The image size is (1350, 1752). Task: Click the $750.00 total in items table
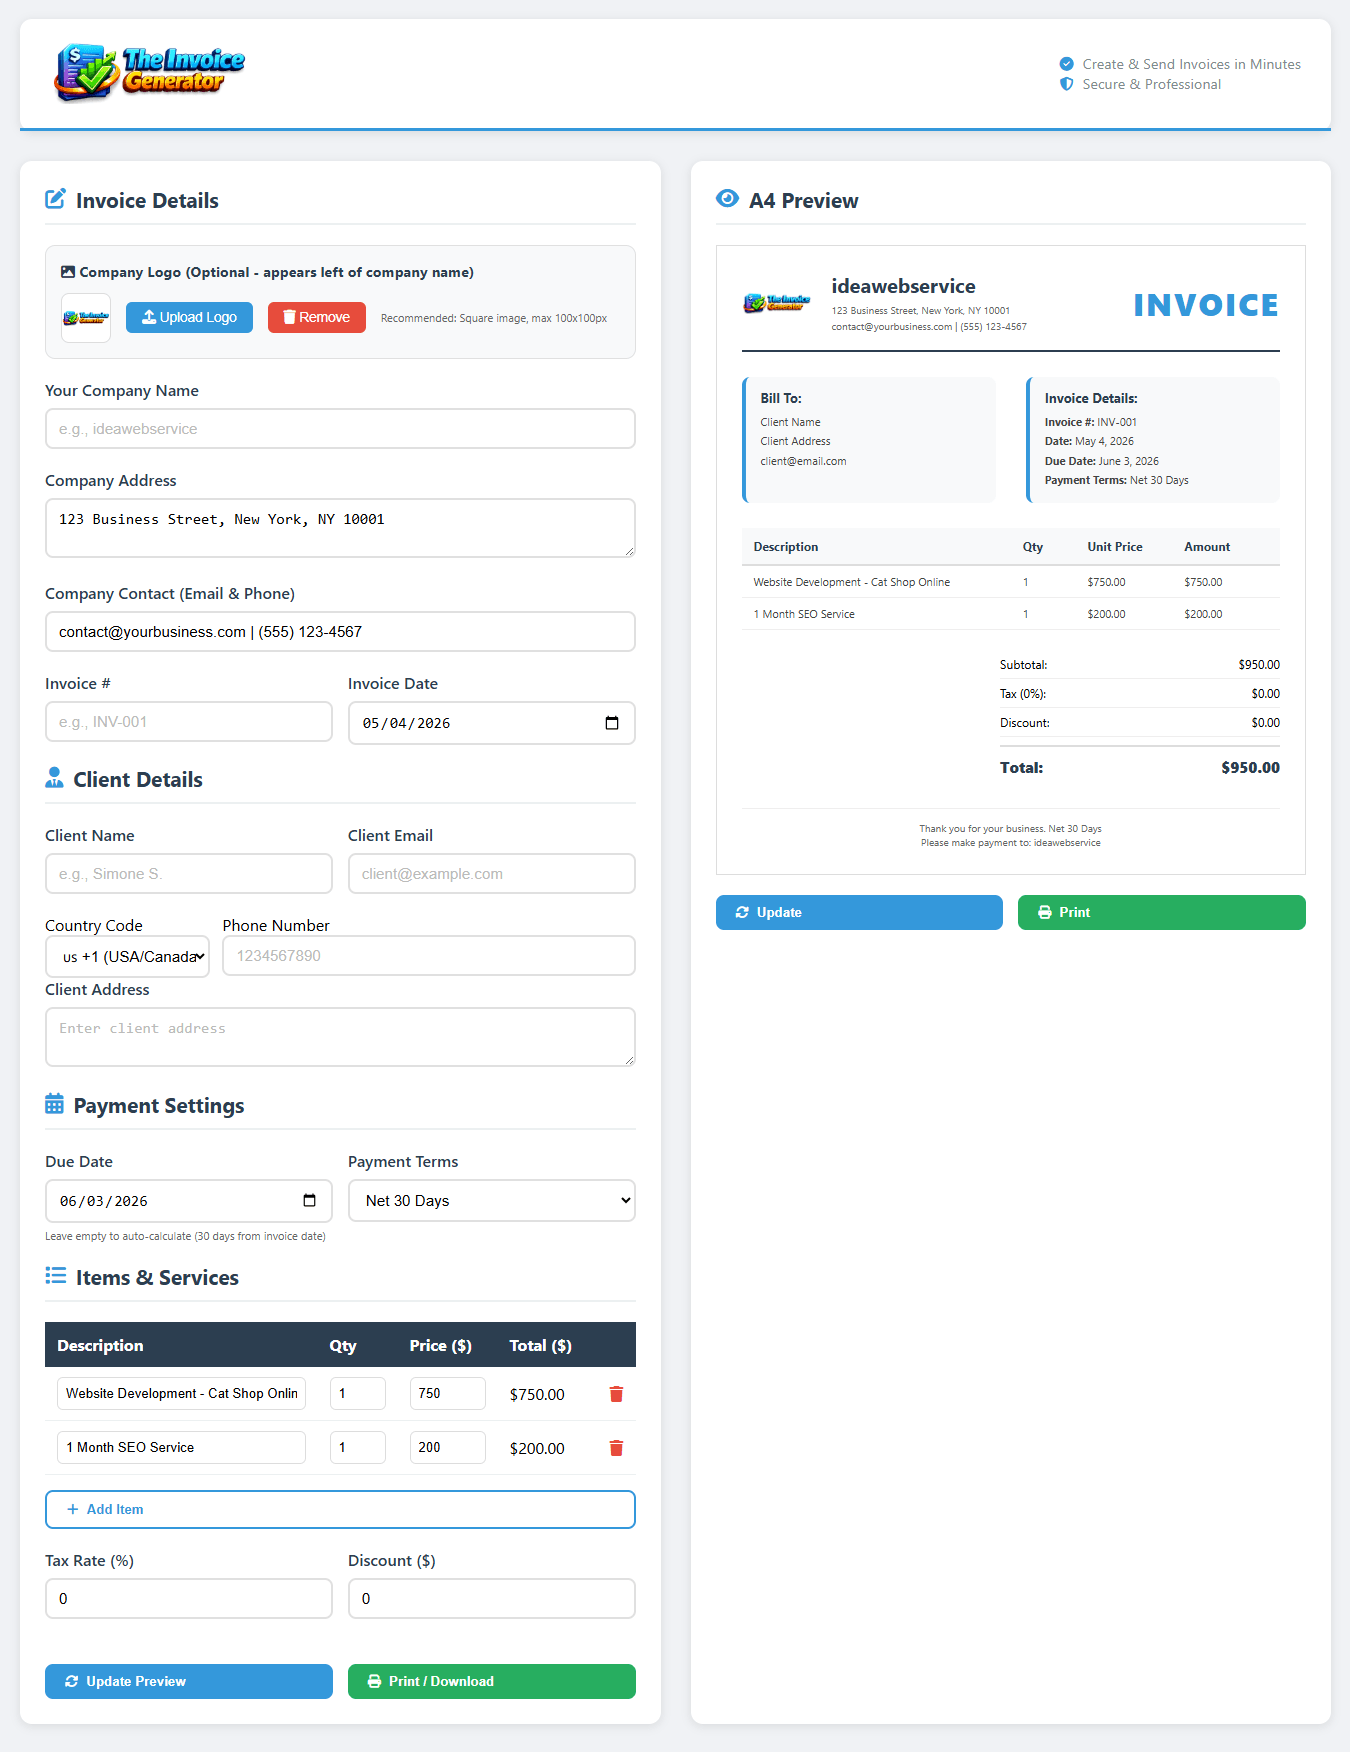537,1394
